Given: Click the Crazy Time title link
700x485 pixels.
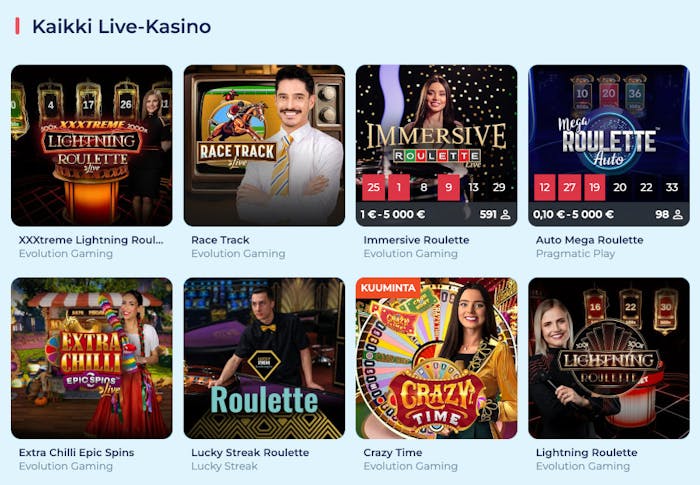Looking at the screenshot, I should coord(393,452).
